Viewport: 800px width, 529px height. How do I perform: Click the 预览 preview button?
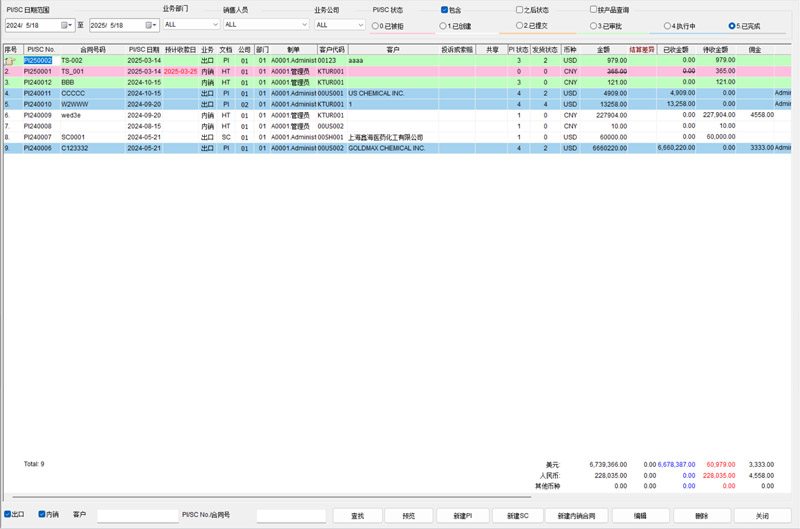pyautogui.click(x=409, y=516)
